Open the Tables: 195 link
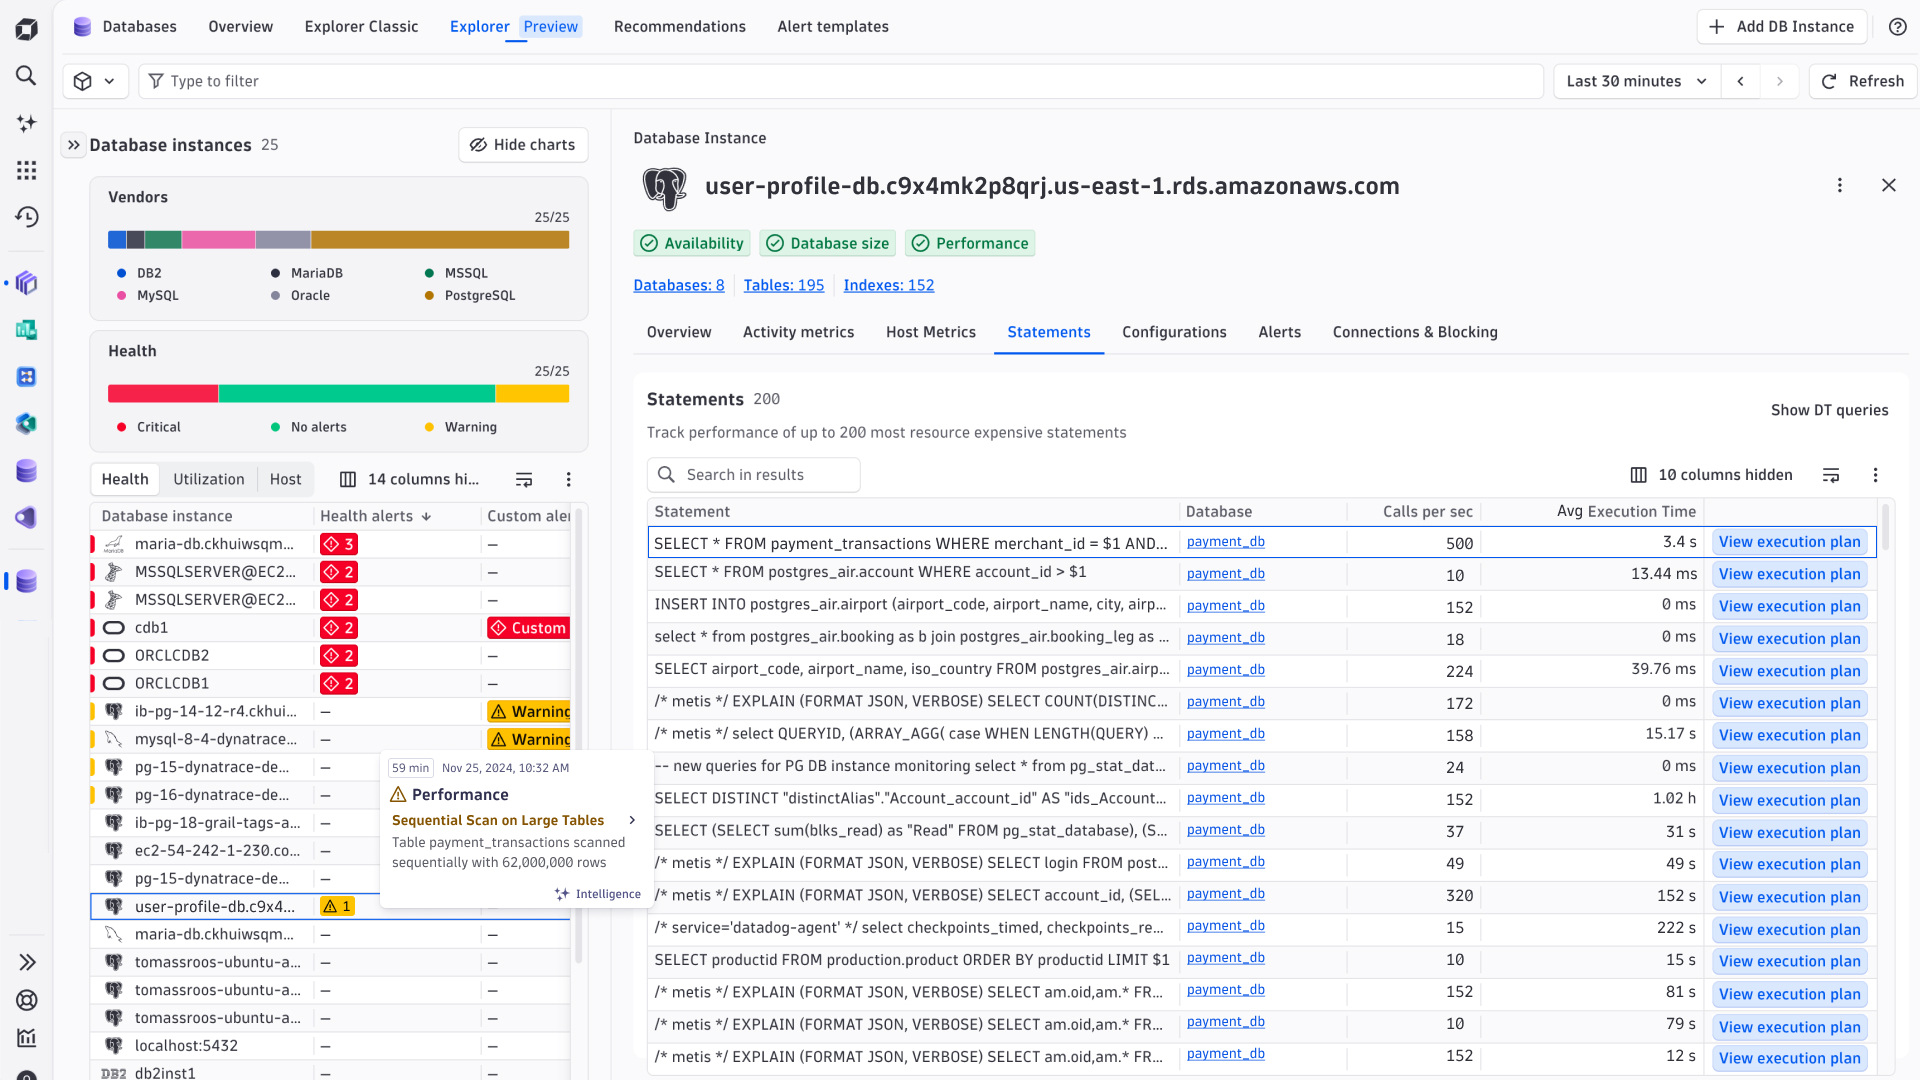 pyautogui.click(x=784, y=285)
